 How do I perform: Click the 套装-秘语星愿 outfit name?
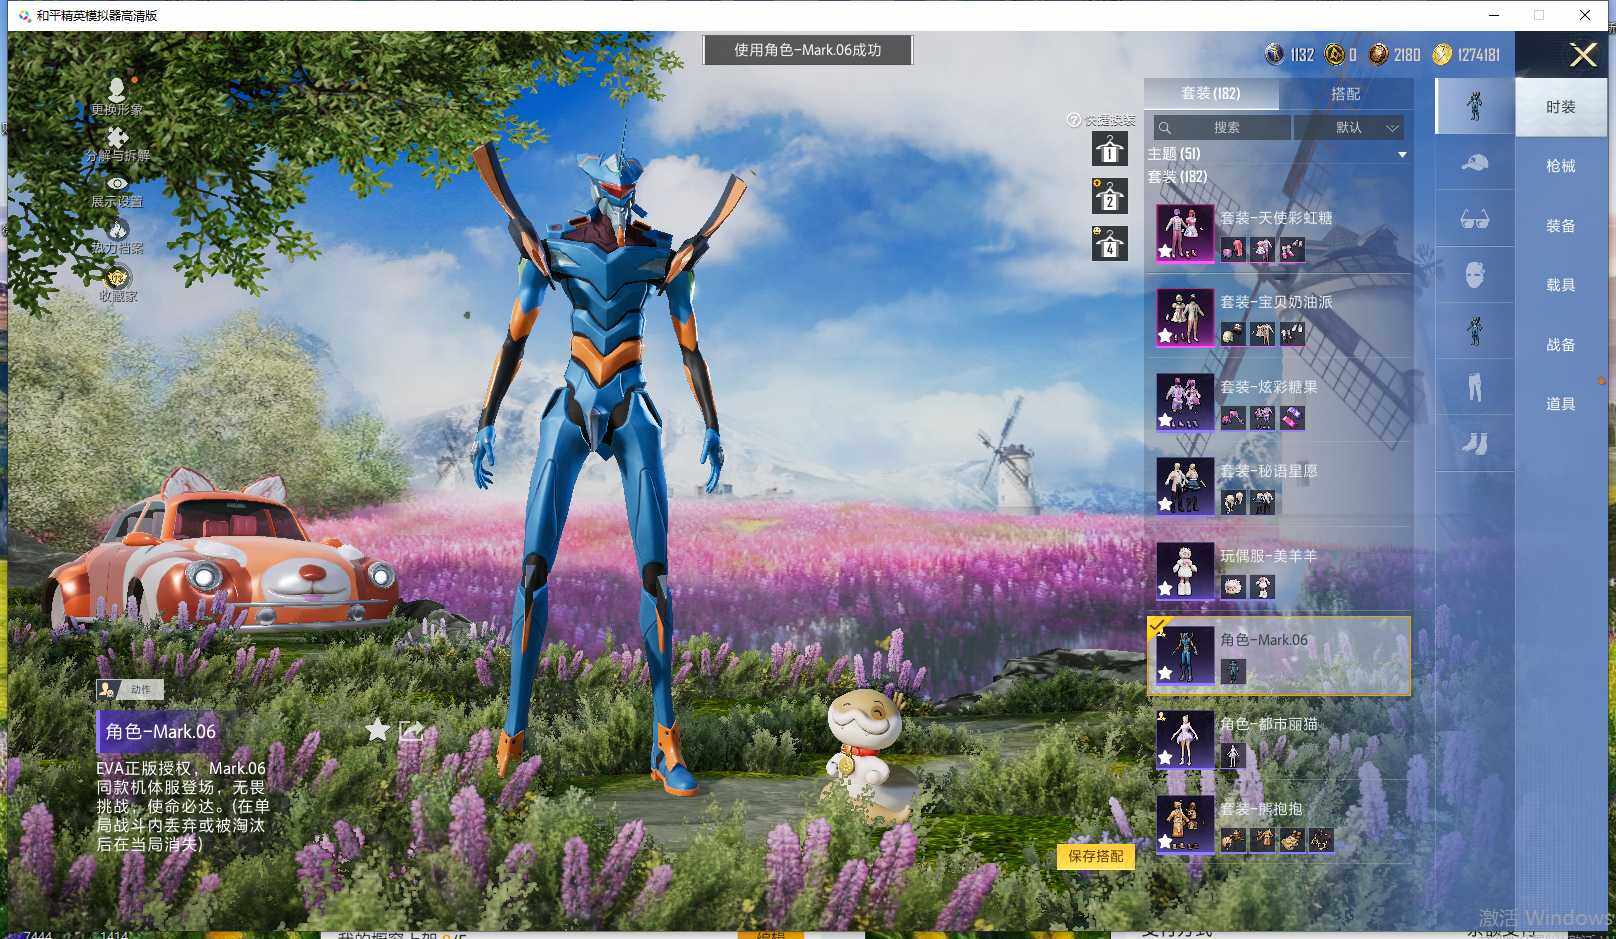1268,471
